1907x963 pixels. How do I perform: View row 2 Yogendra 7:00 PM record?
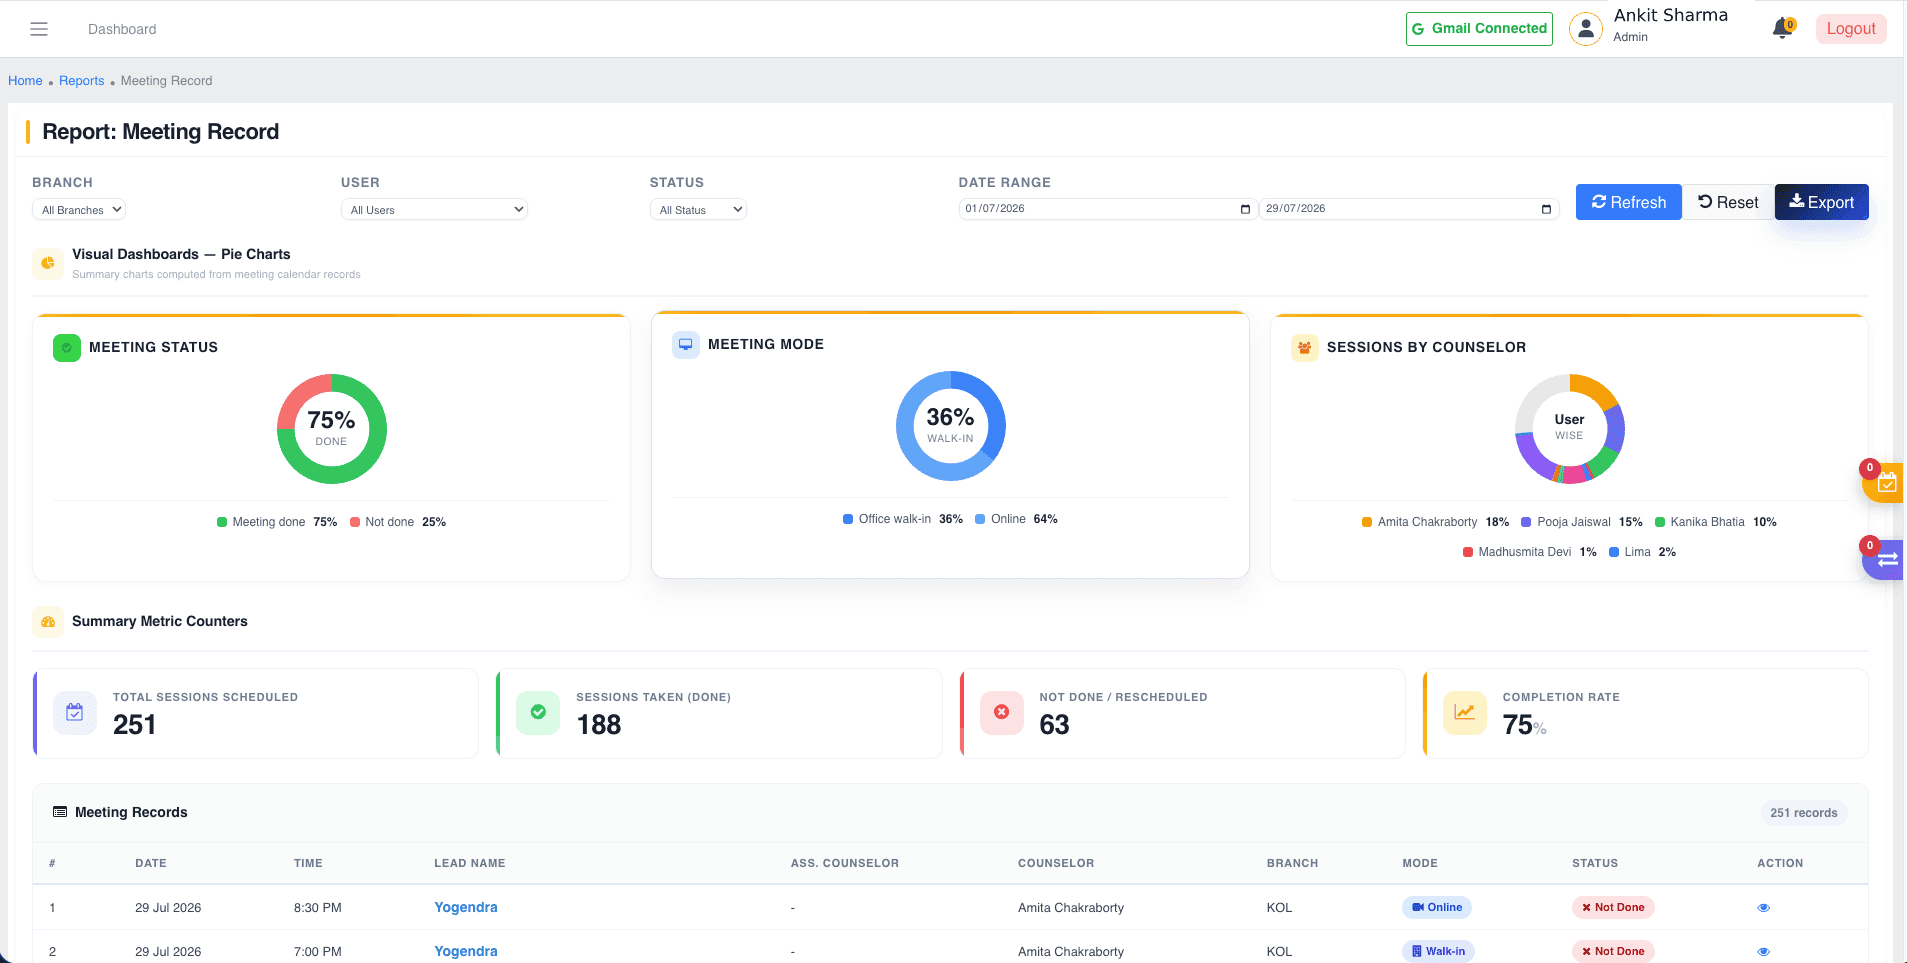[x=1763, y=952]
